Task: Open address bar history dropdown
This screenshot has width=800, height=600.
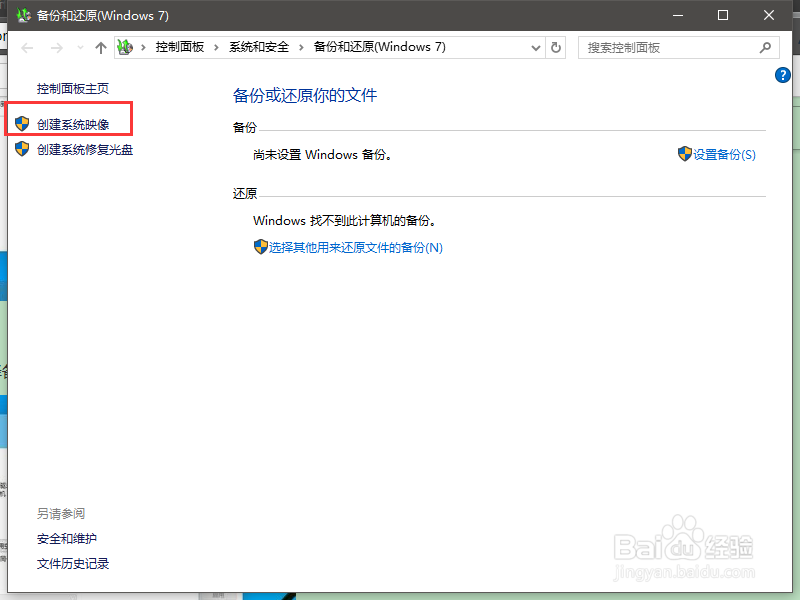Action: [535, 48]
